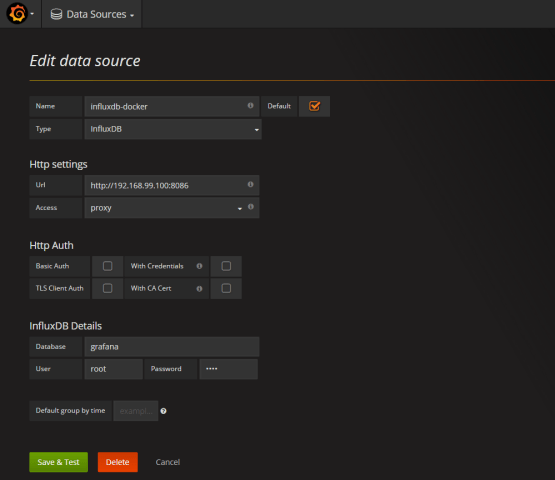Click the dropdown caret next to the Grafana logo
The image size is (555, 480).
(32, 14)
